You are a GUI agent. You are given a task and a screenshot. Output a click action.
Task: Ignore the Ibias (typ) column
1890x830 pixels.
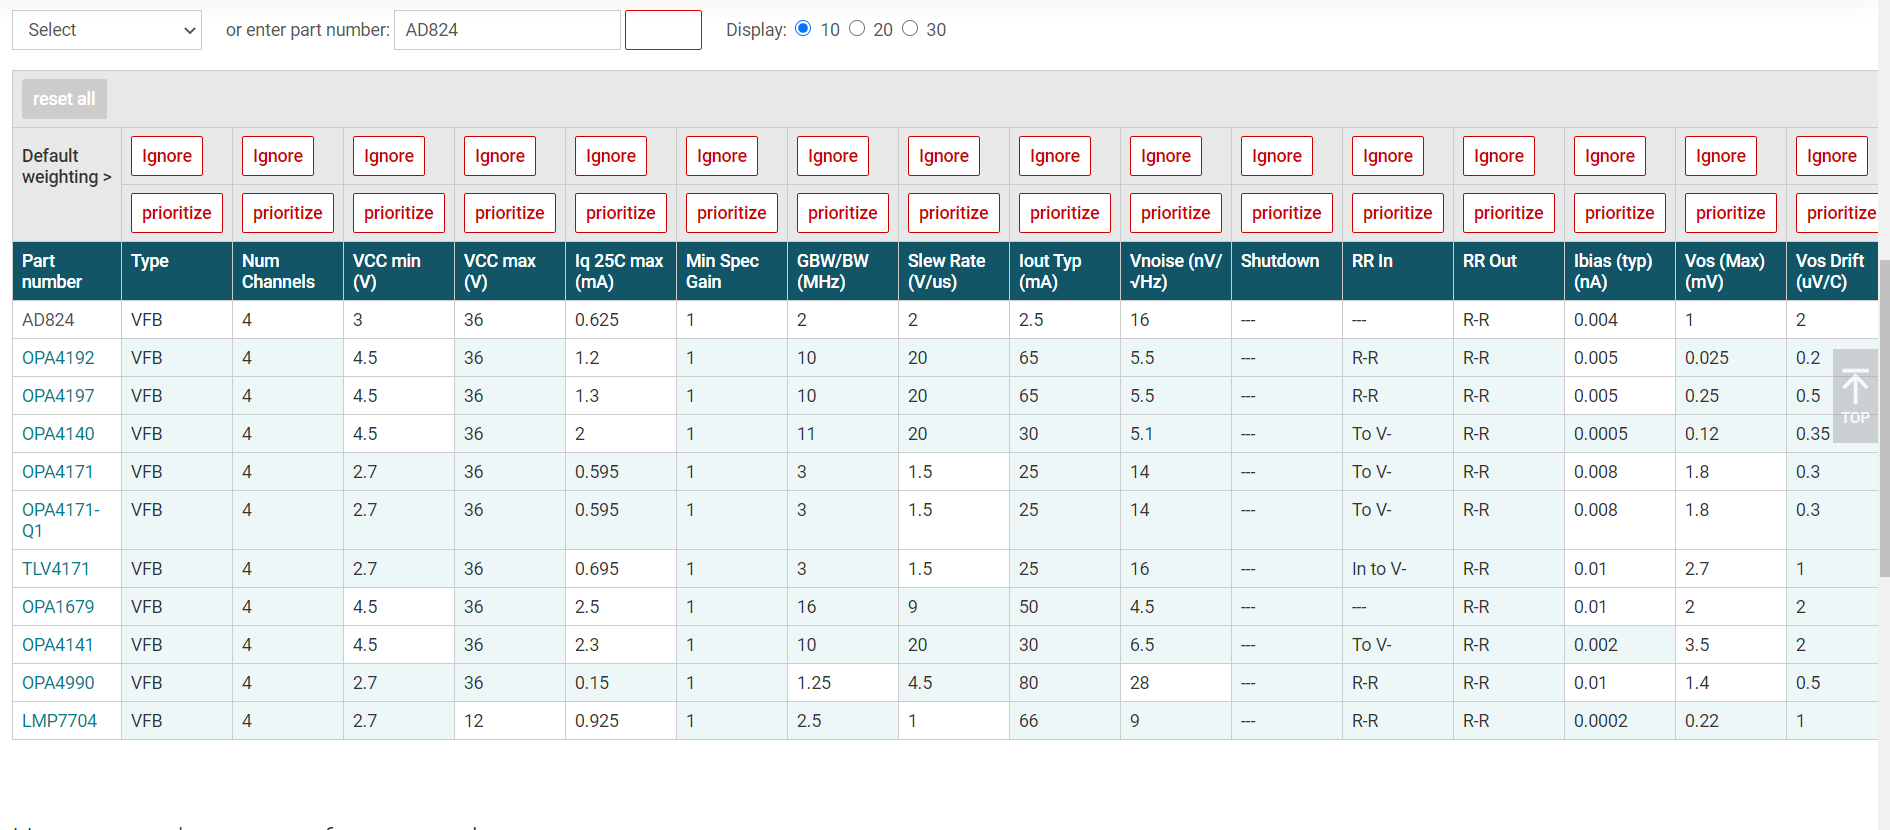point(1610,156)
